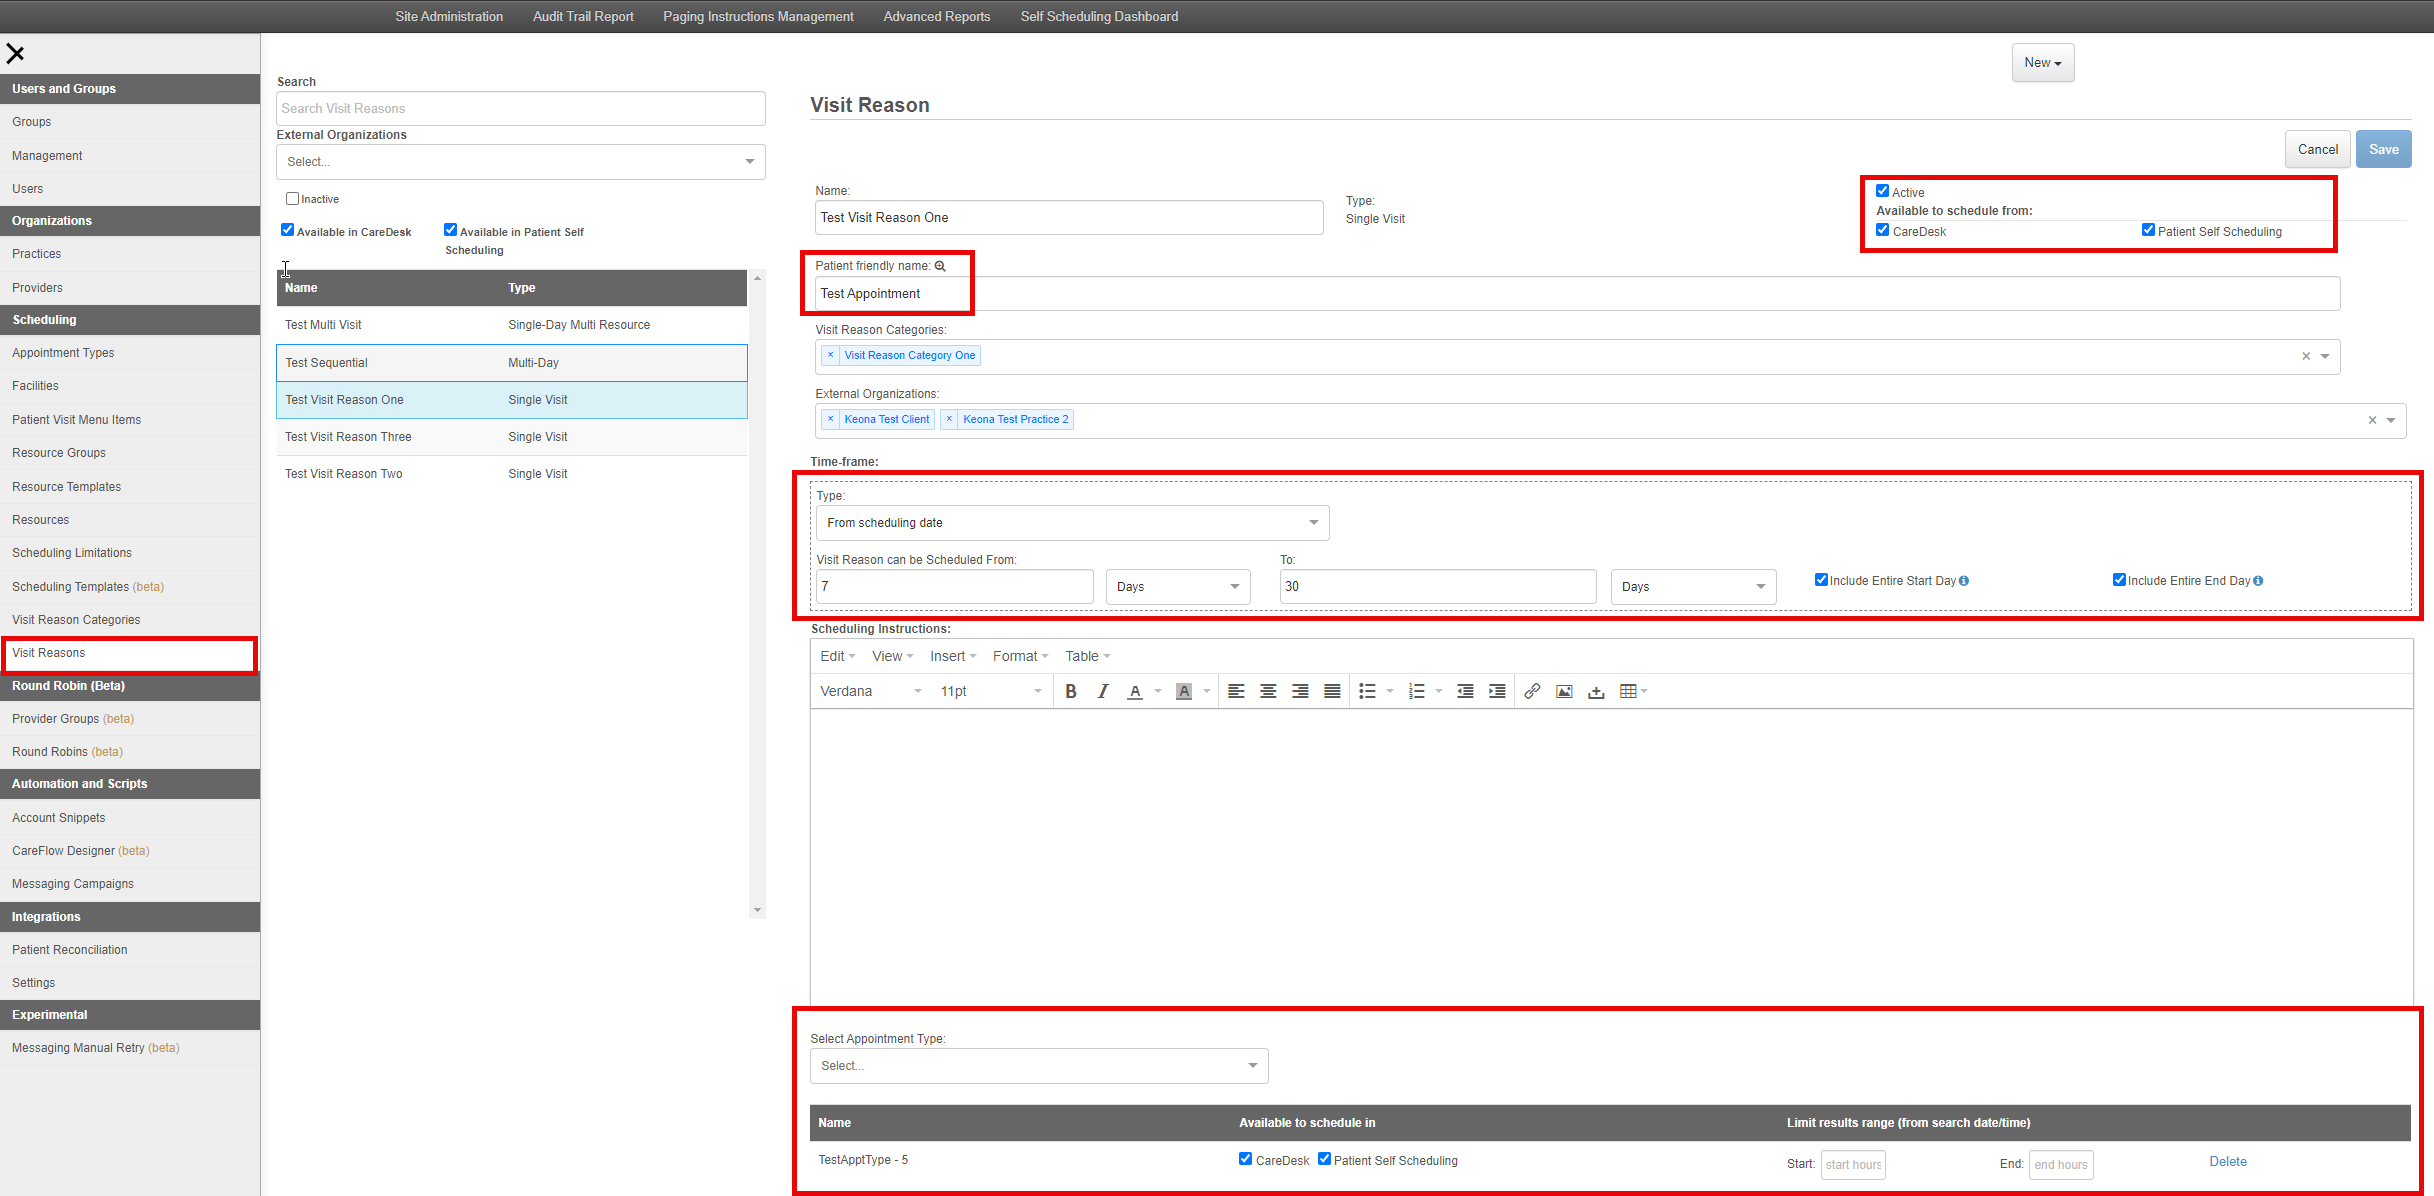Center align text in editor
The image size is (2434, 1196).
pos(1268,691)
